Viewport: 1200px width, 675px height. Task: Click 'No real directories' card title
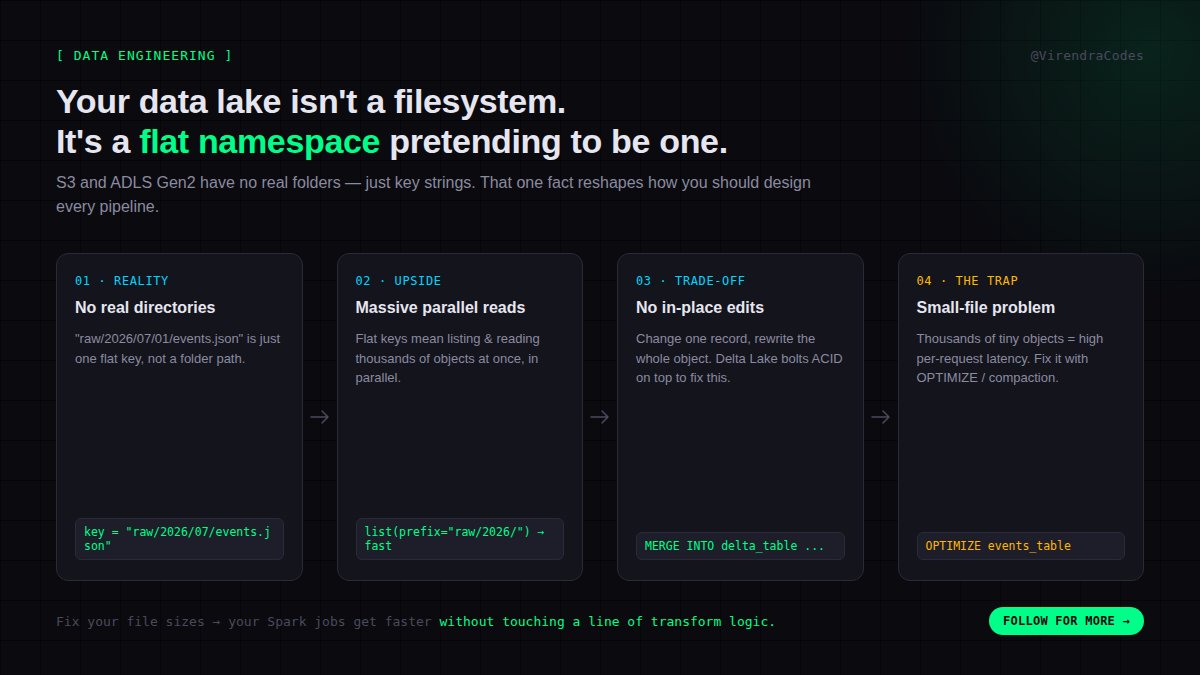click(x=145, y=307)
